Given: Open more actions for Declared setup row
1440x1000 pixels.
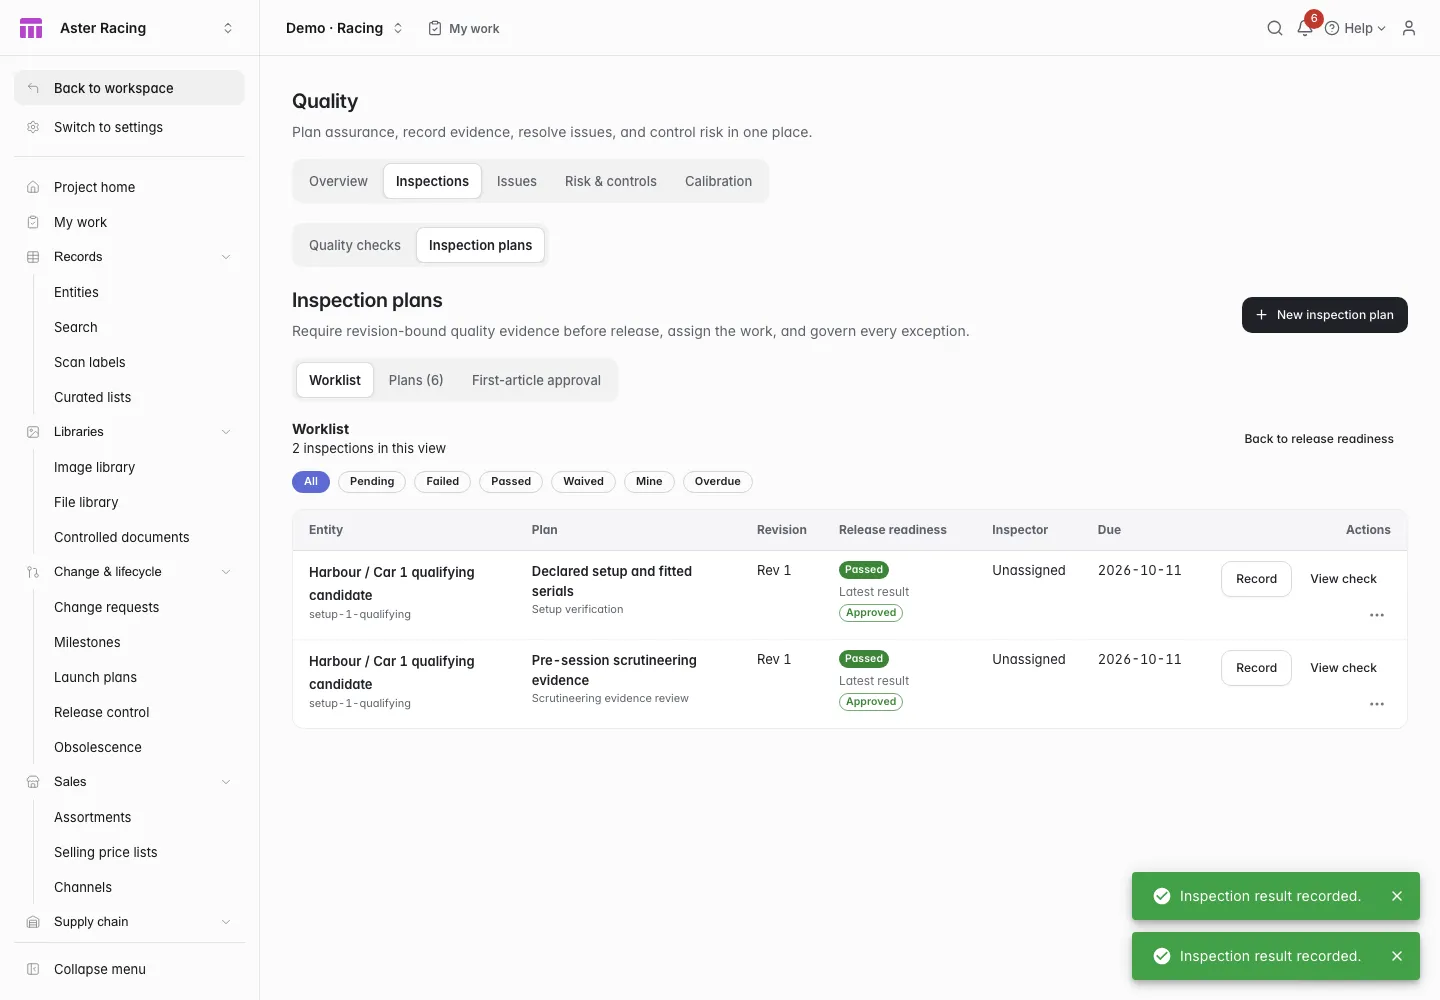Looking at the screenshot, I should [1377, 615].
